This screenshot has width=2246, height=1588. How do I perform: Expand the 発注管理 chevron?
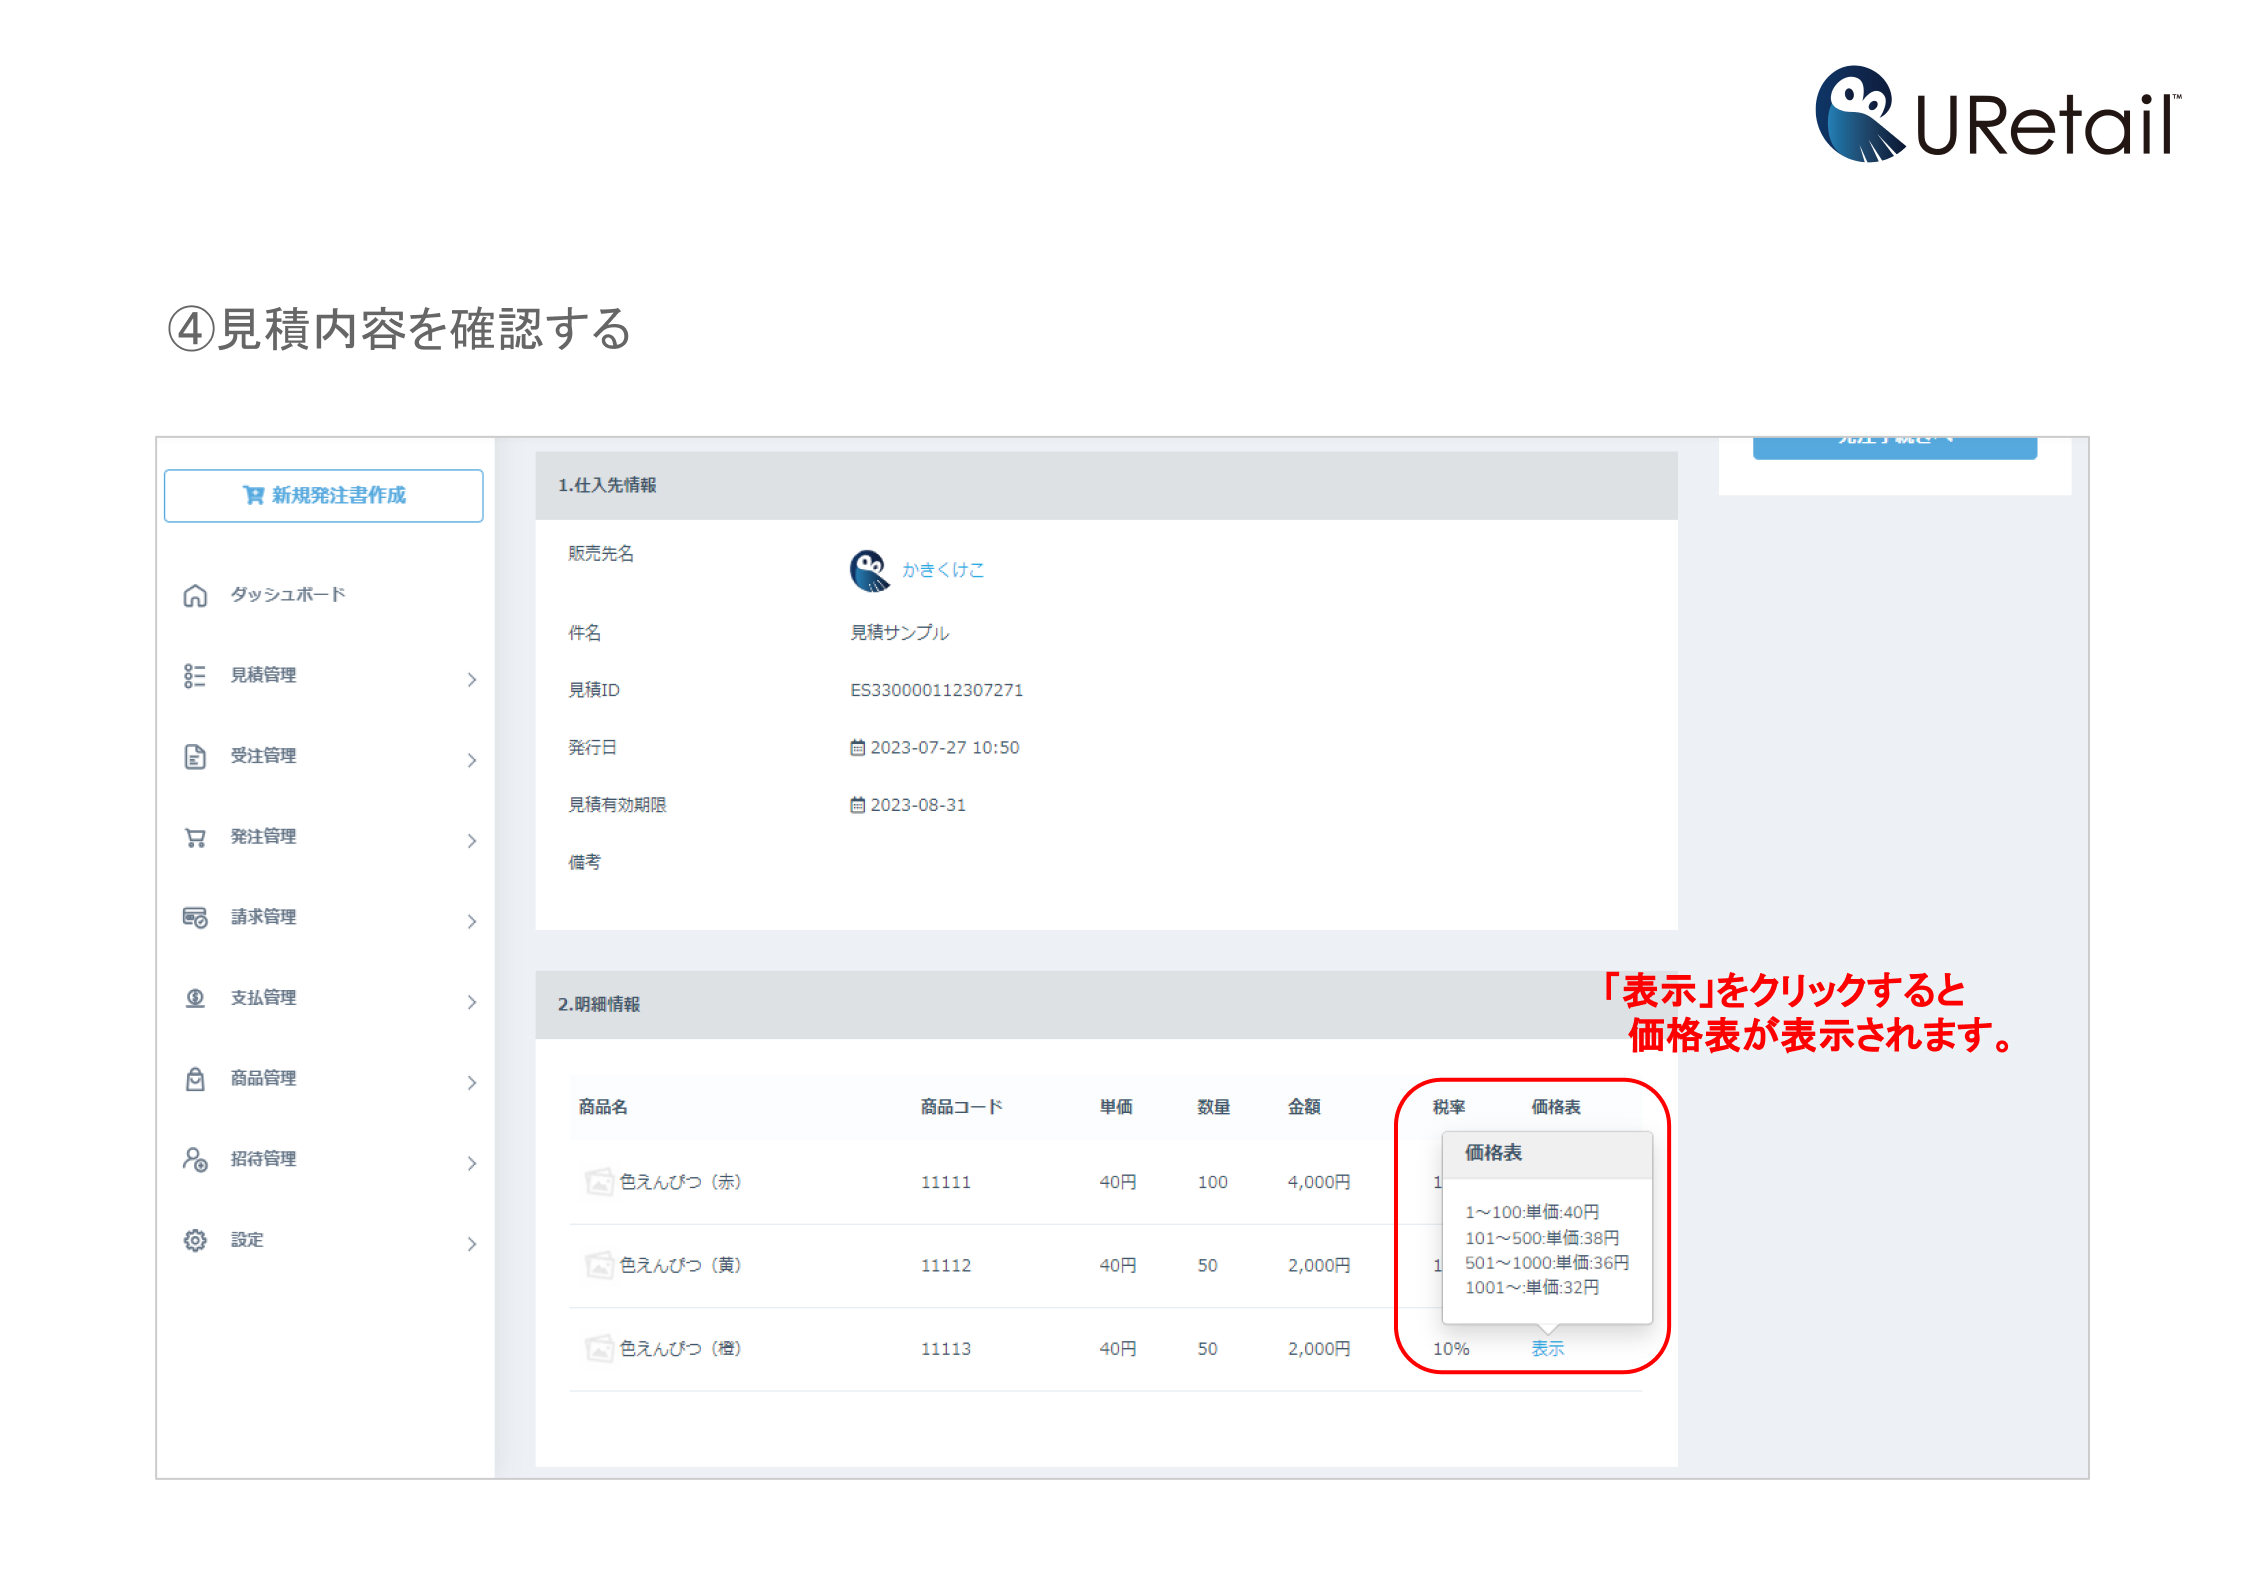pyautogui.click(x=472, y=841)
